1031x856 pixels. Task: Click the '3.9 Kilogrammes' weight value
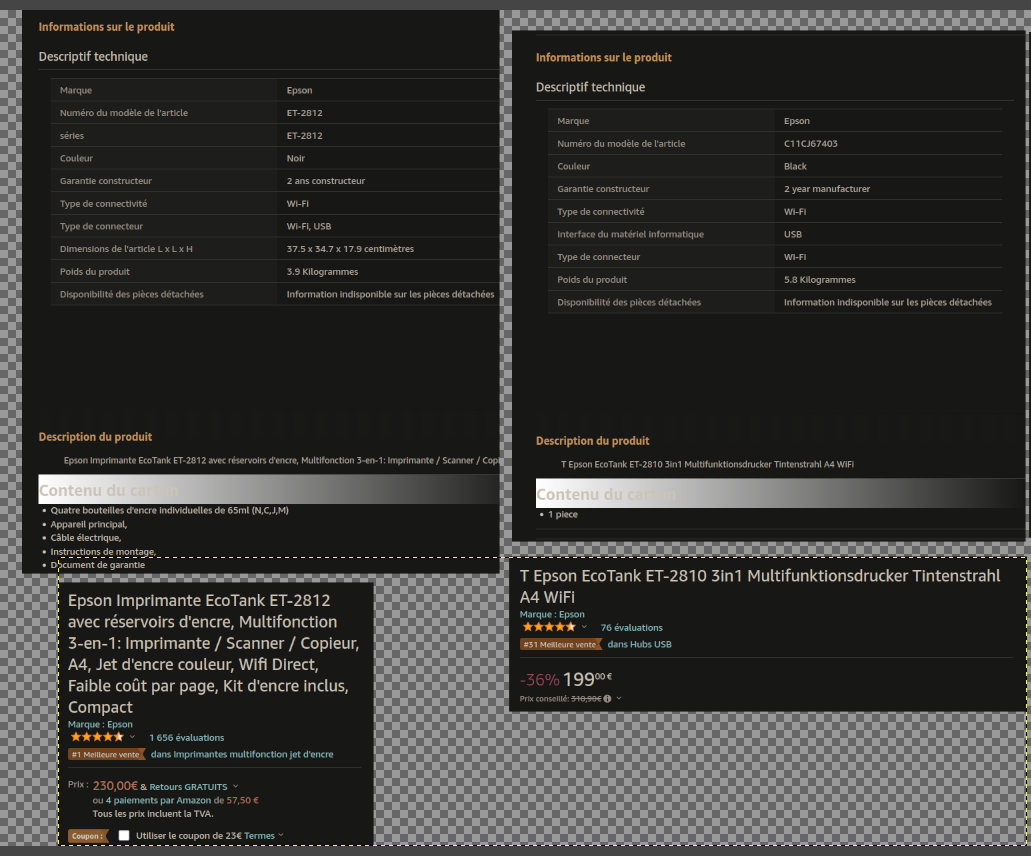[322, 272]
